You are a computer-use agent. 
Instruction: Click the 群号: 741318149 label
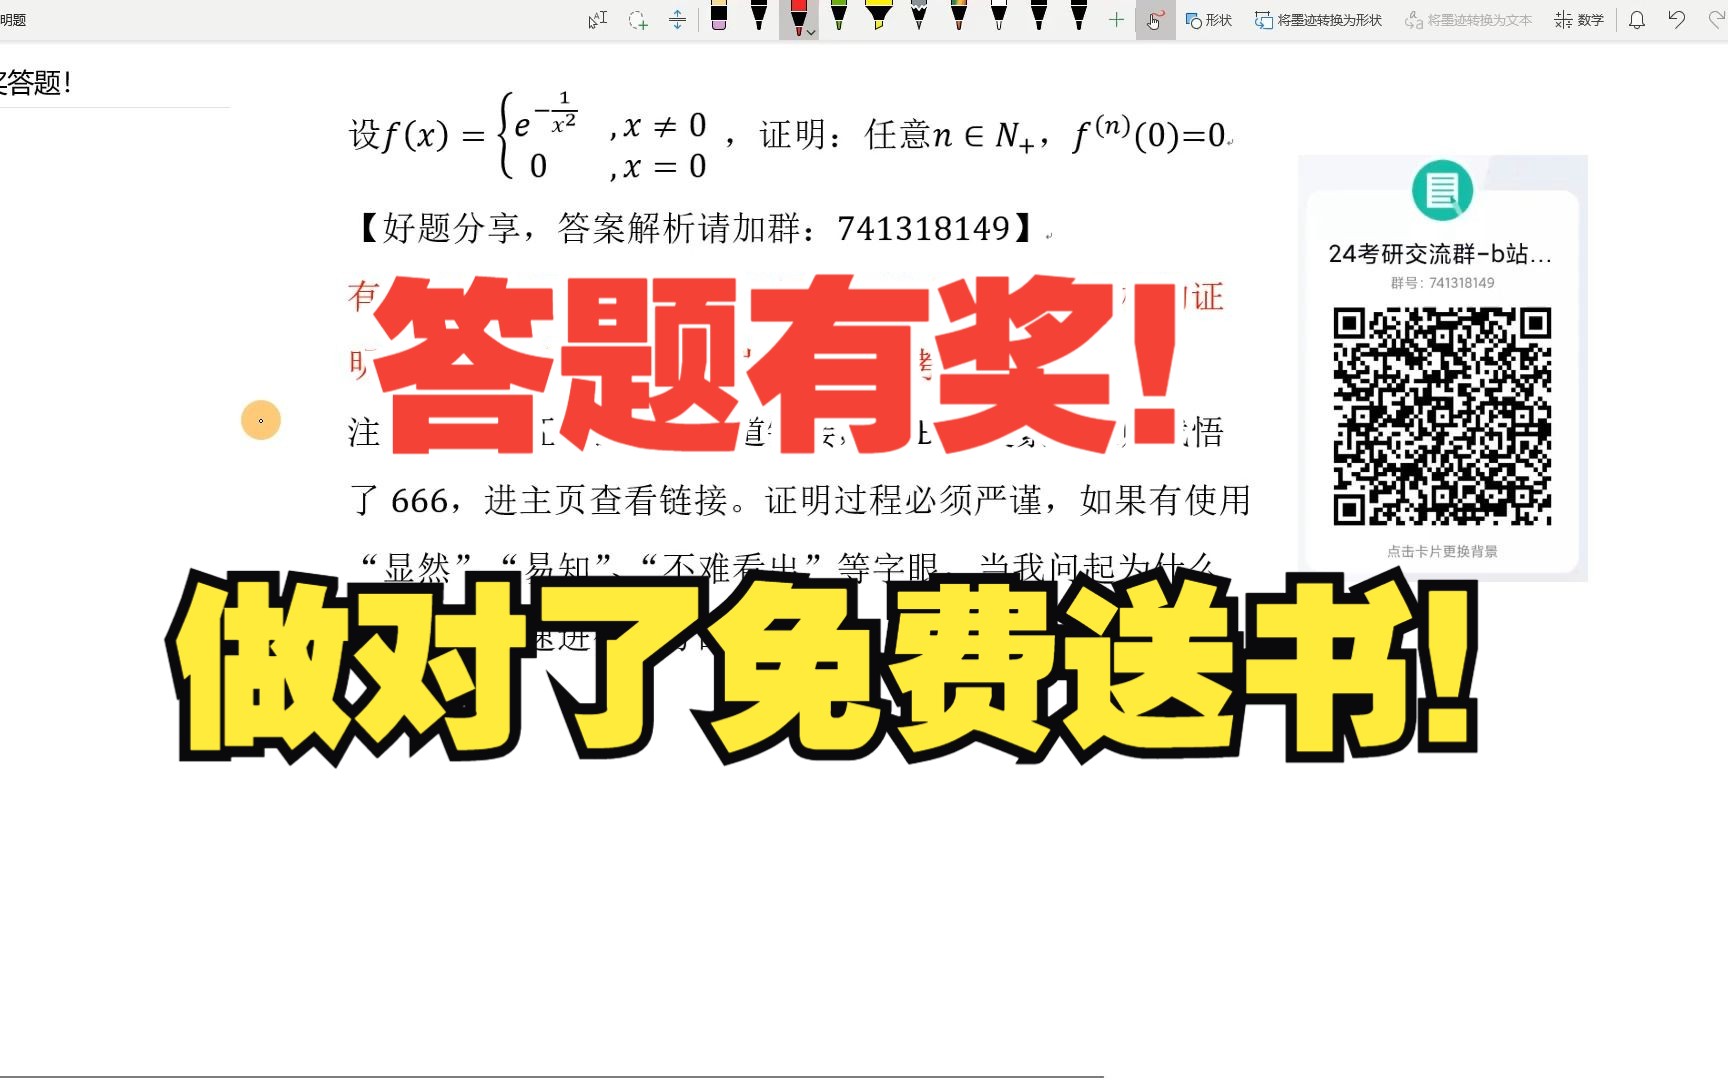(1442, 283)
